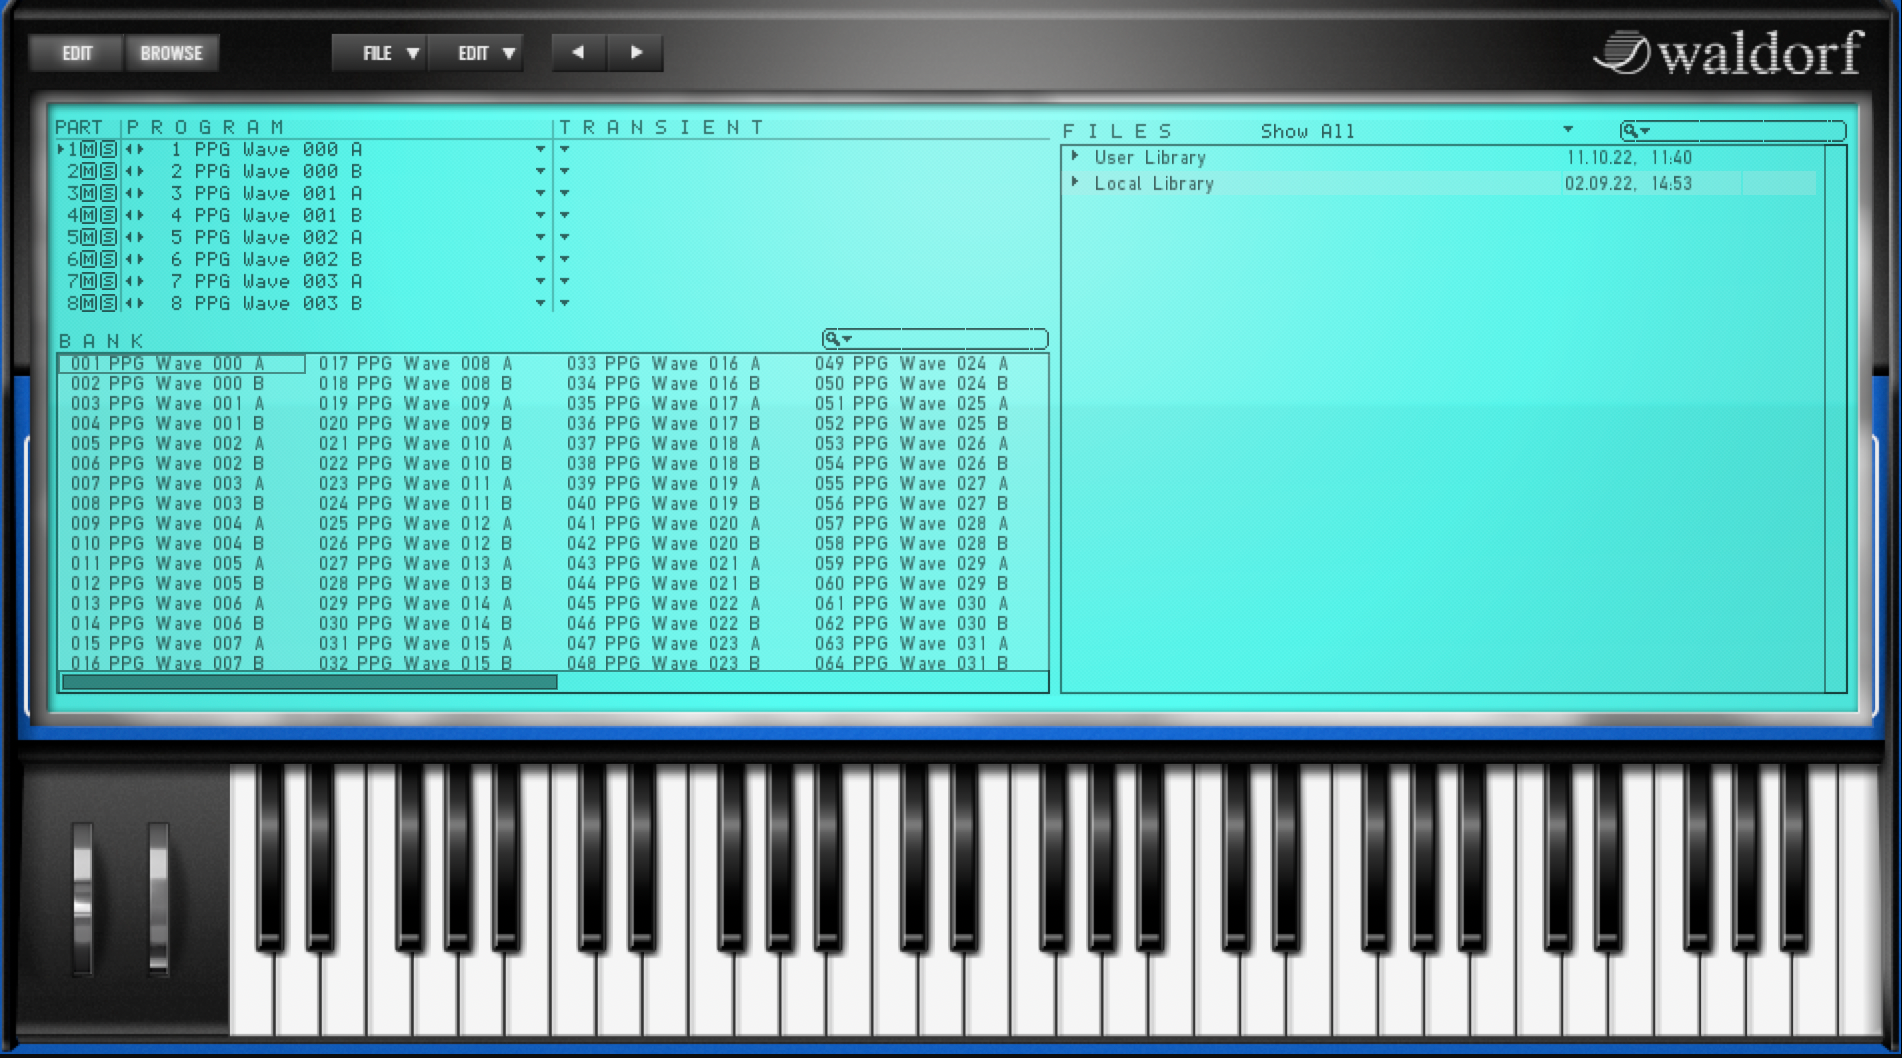Mute part 1 with its M toggle
This screenshot has height=1058, width=1902.
pos(87,149)
